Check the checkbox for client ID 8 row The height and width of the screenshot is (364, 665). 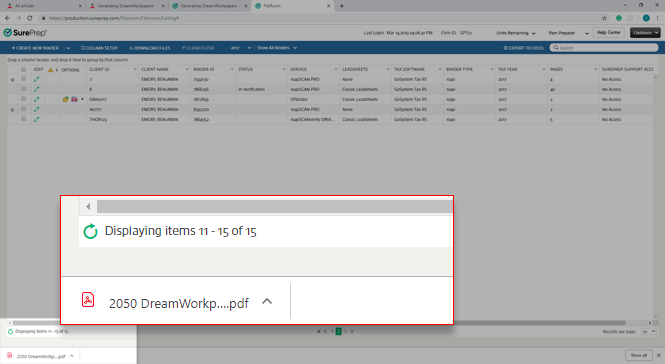click(24, 89)
